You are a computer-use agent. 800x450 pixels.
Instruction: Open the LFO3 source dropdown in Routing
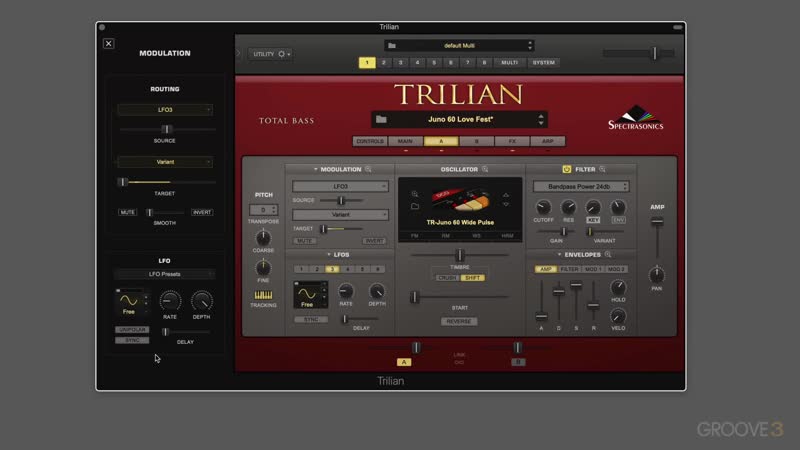click(165, 109)
